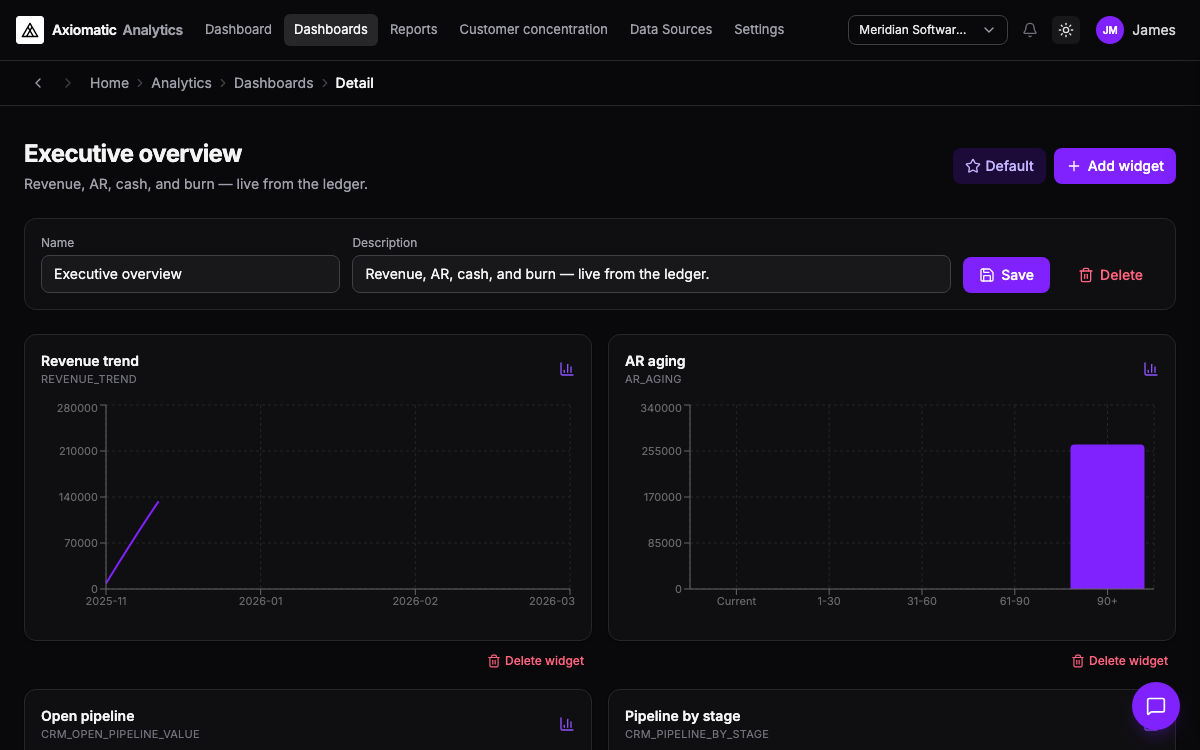1200x750 pixels.
Task: Click the Home breadcrumb link
Action: click(109, 83)
